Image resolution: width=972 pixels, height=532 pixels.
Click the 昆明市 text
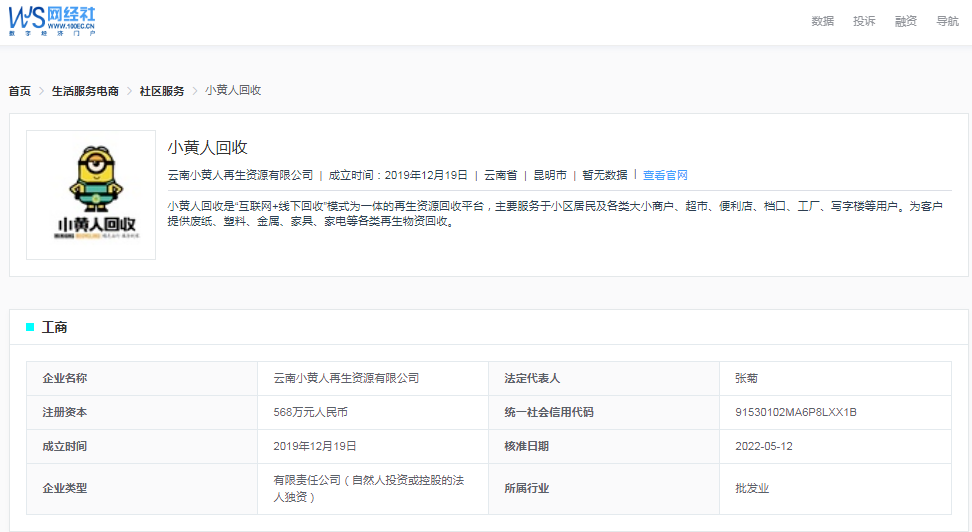pyautogui.click(x=550, y=175)
